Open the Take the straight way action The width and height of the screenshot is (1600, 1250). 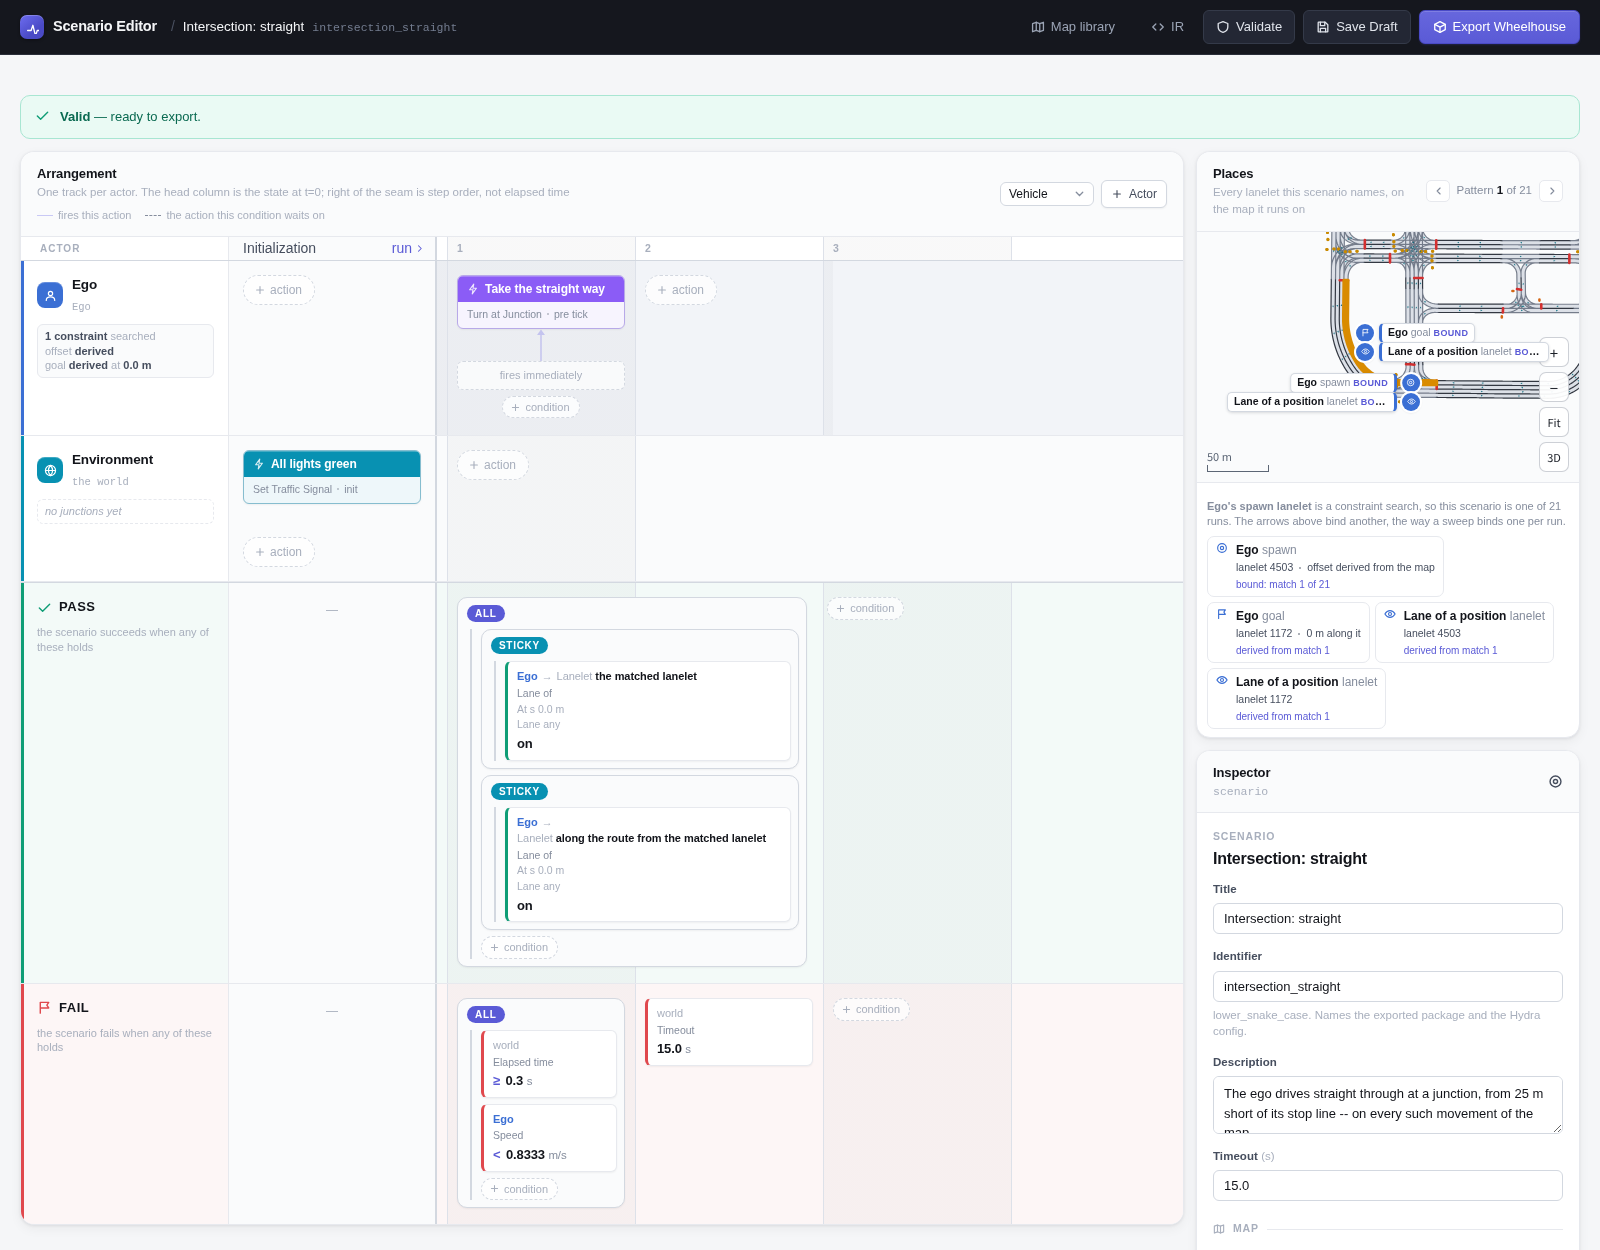point(541,302)
